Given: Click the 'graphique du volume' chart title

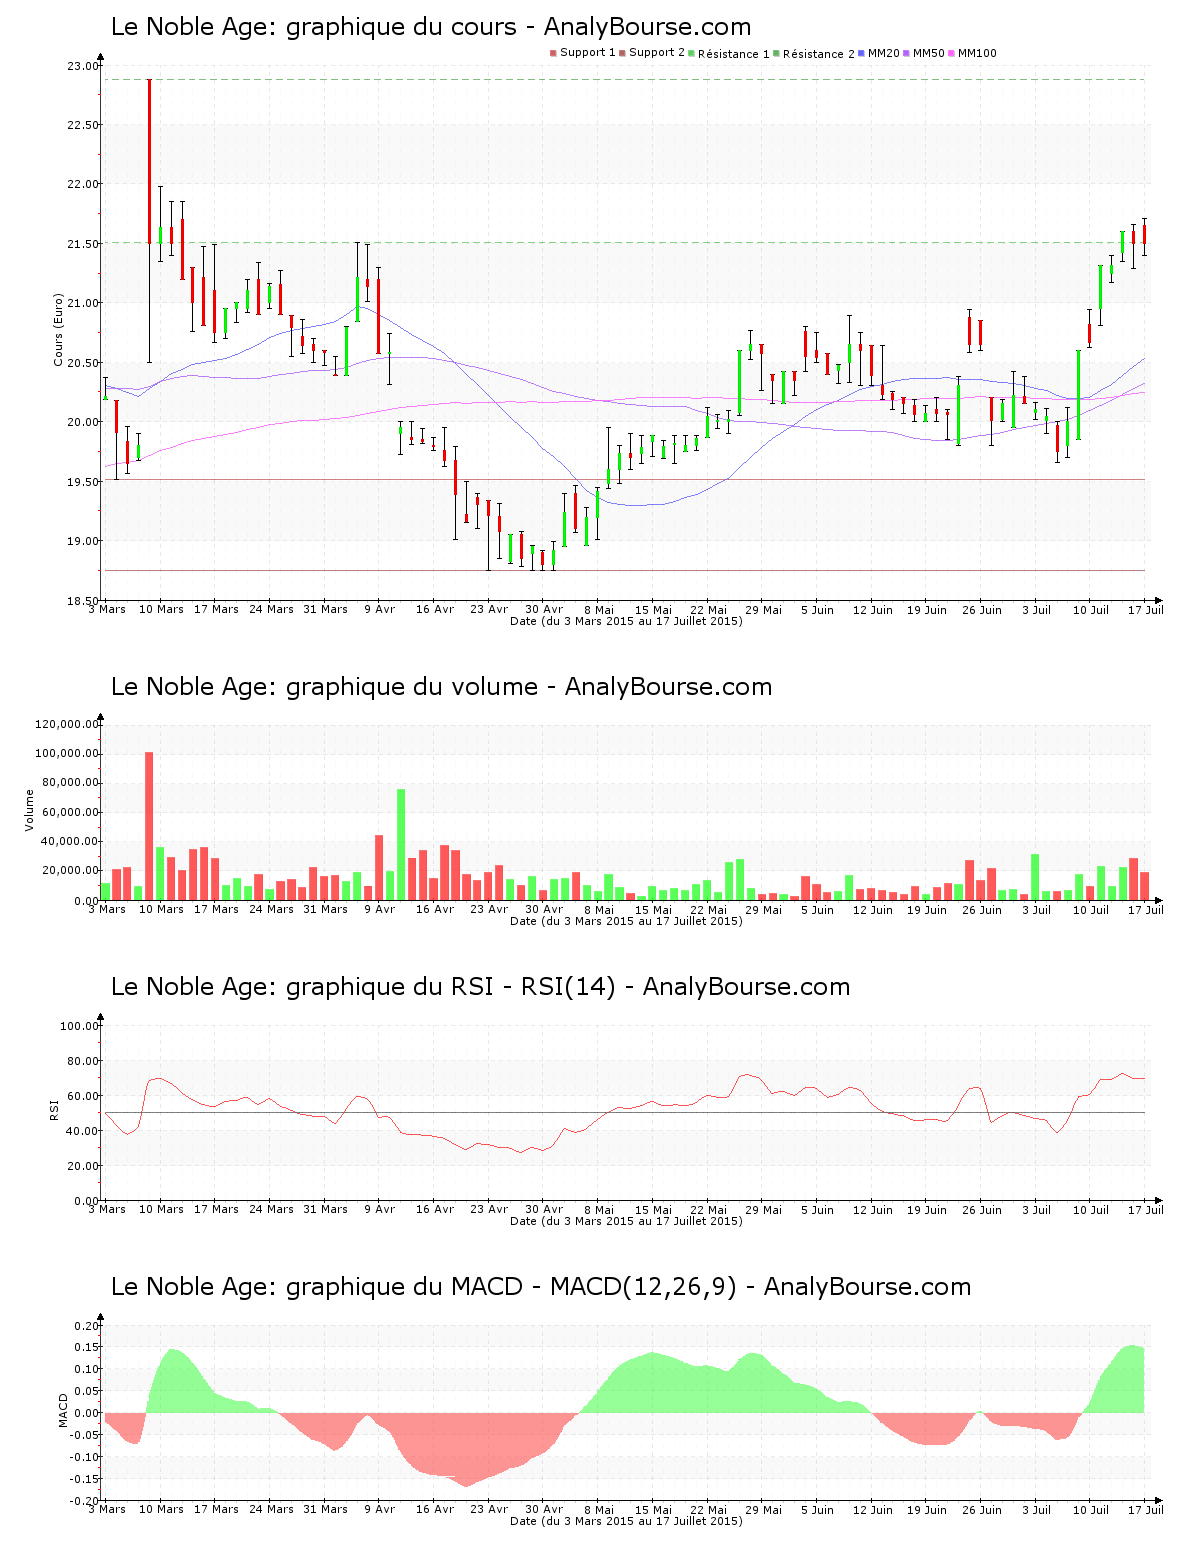Looking at the screenshot, I should click(441, 687).
